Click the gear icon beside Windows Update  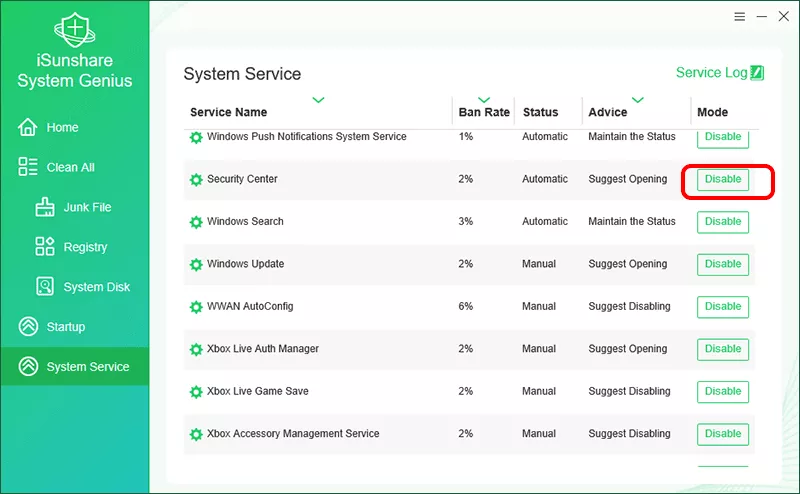coord(196,265)
